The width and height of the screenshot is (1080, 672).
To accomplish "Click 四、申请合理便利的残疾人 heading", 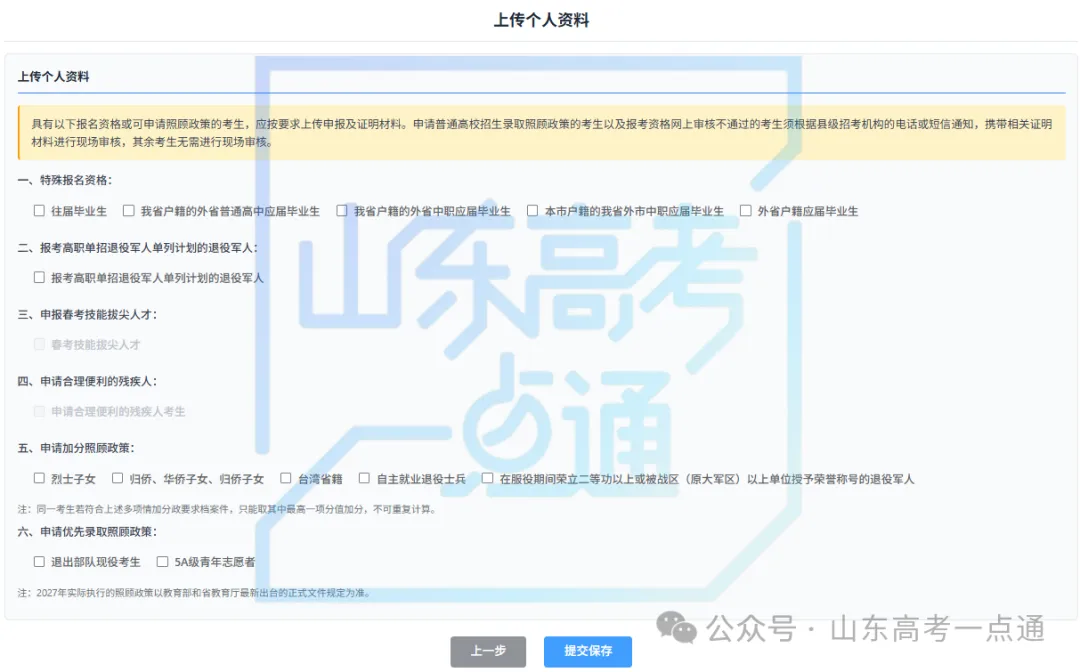I will point(87,381).
